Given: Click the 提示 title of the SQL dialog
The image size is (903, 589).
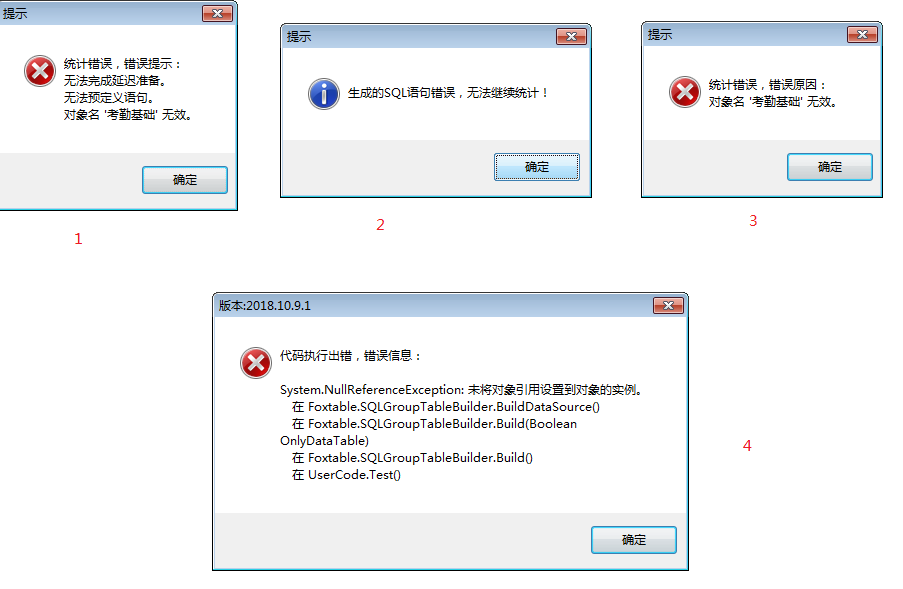Looking at the screenshot, I should point(299,37).
